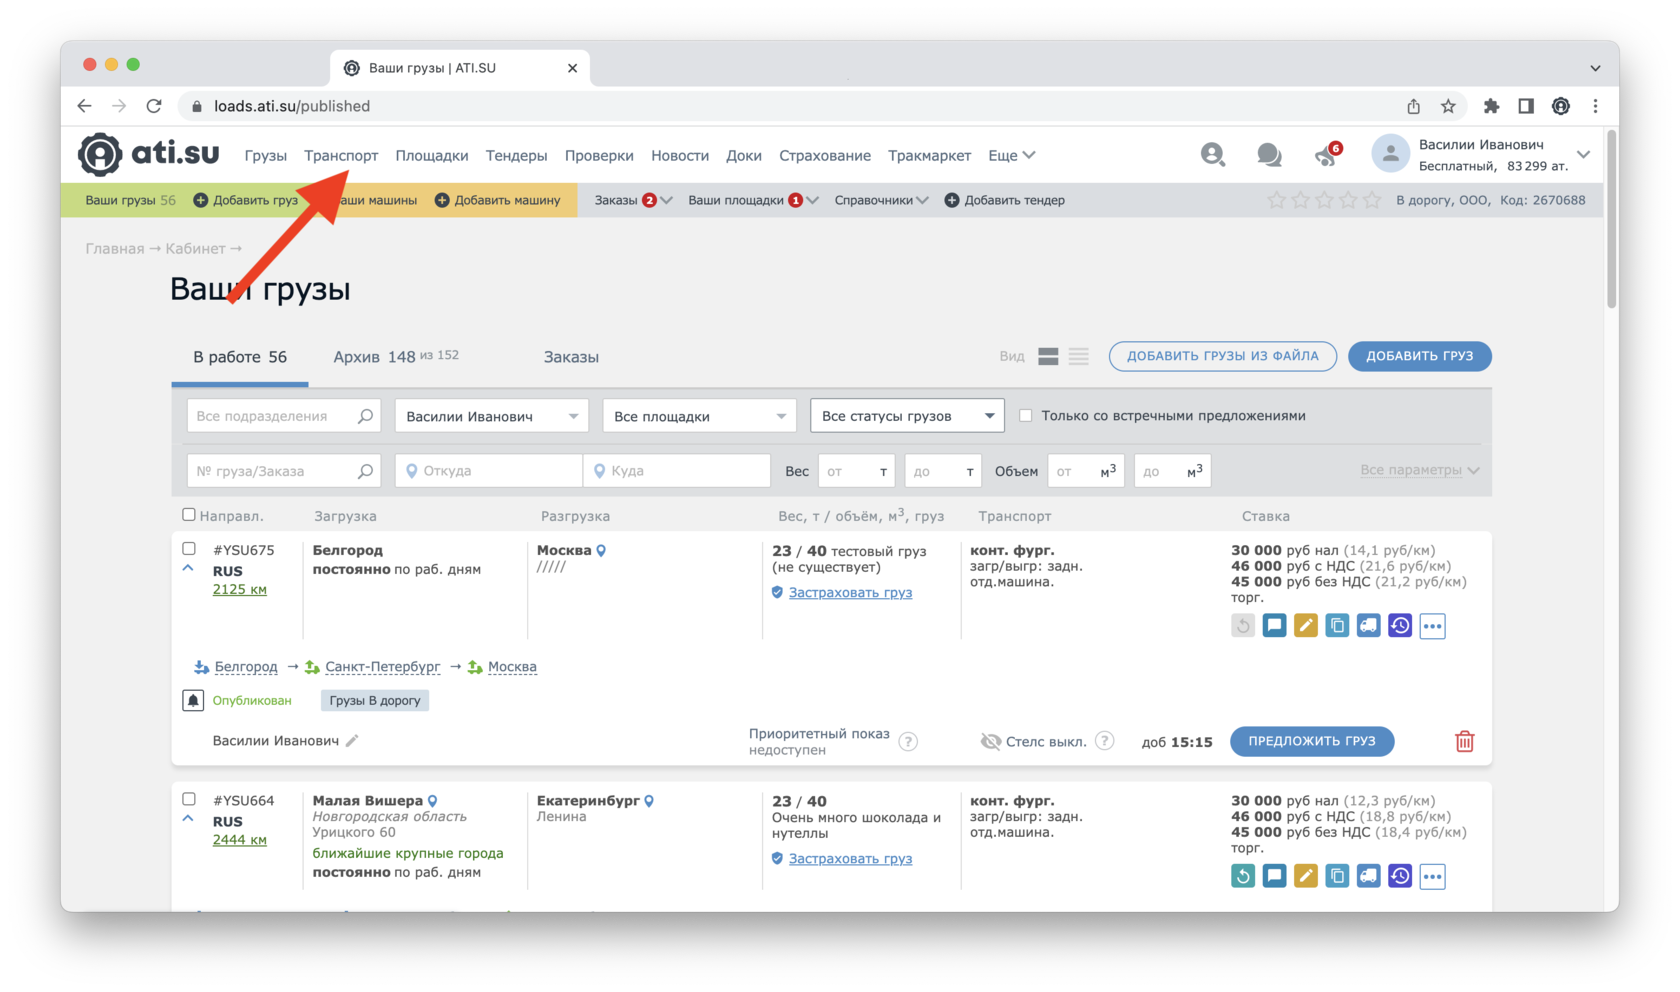Edit cargo #YSU675 with pencil icon
Screen dimensions: 1680x992
pyautogui.click(x=1305, y=626)
